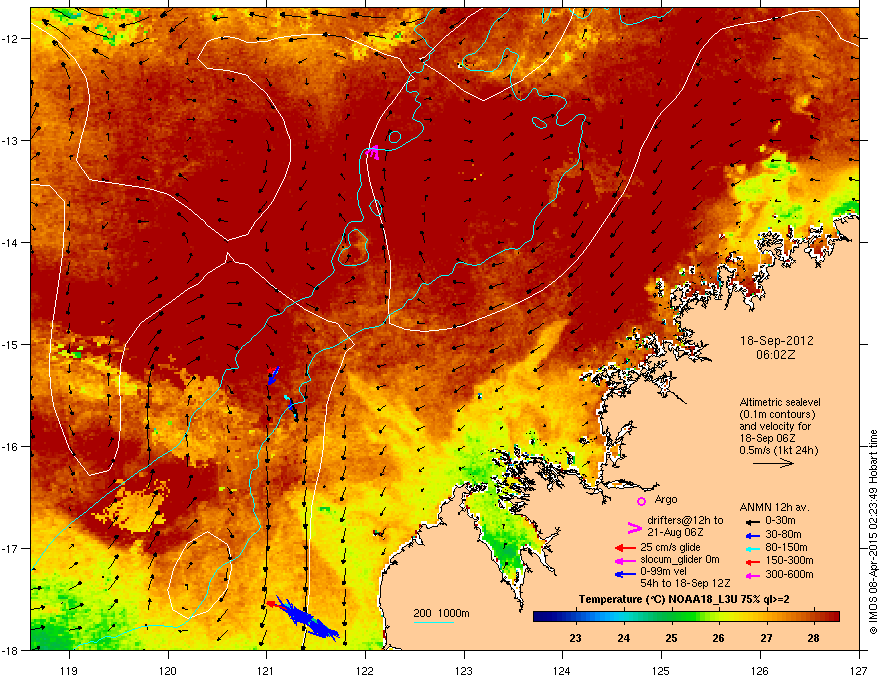Image resolution: width=880 pixels, height=680 pixels.
Task: Click the '21-Aug 06Z' drifters text
Action: 675,532
